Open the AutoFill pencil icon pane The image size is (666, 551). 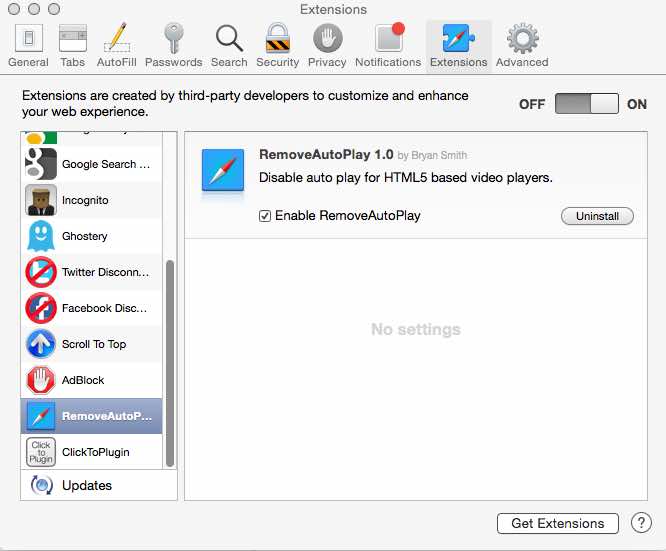[116, 45]
